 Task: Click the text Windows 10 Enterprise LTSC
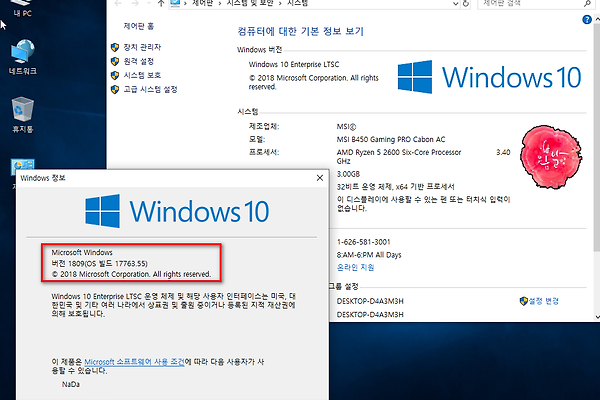[x=294, y=64]
